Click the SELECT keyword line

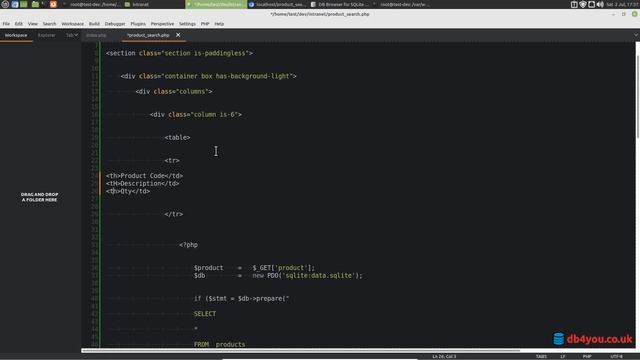click(x=205, y=313)
